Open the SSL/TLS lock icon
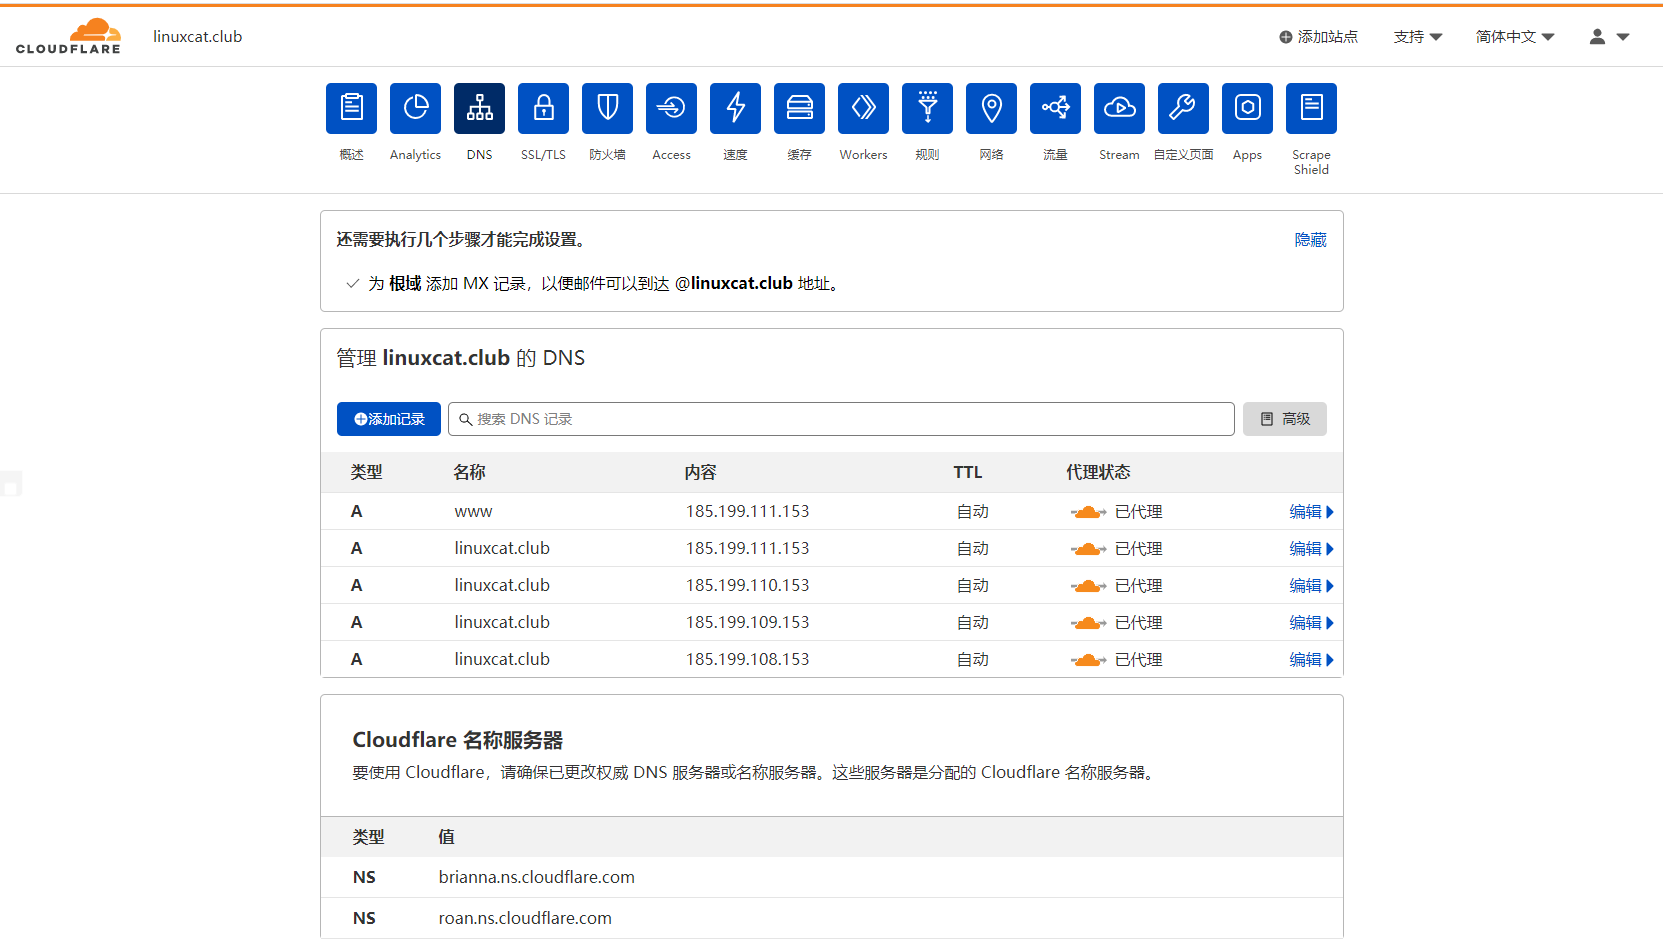This screenshot has height=939, width=1663. pyautogui.click(x=543, y=108)
